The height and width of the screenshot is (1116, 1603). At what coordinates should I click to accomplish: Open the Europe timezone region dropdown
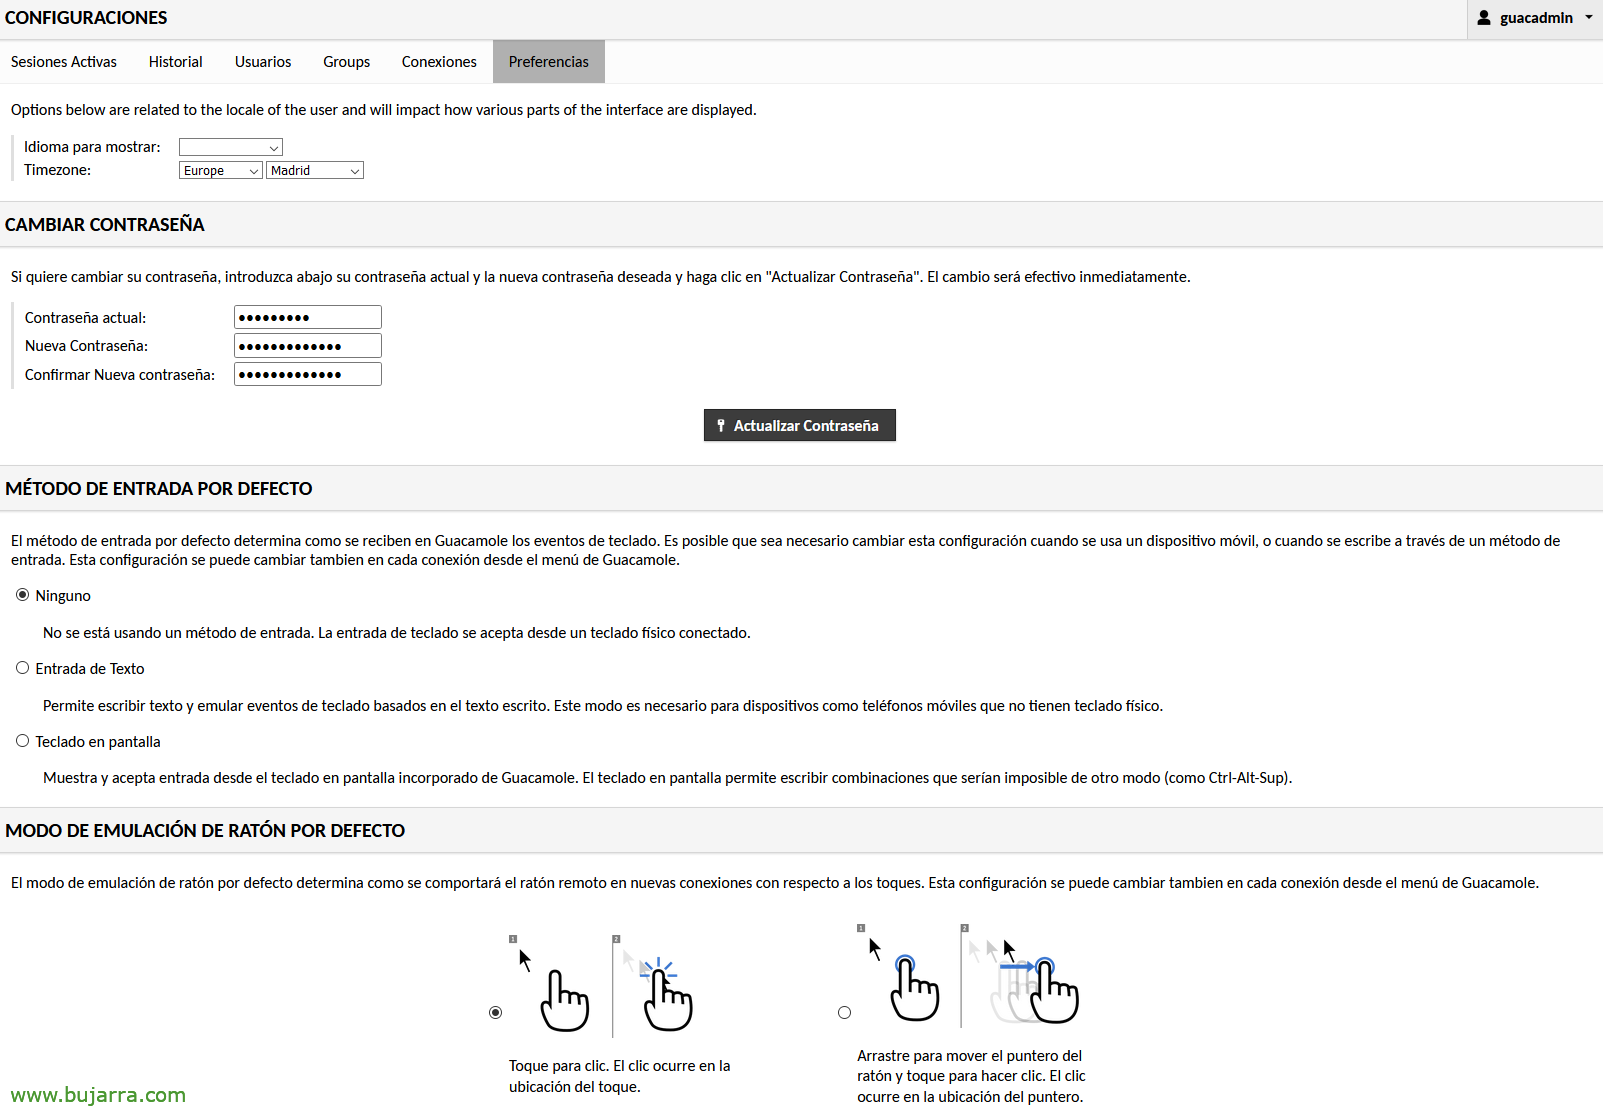coord(221,170)
